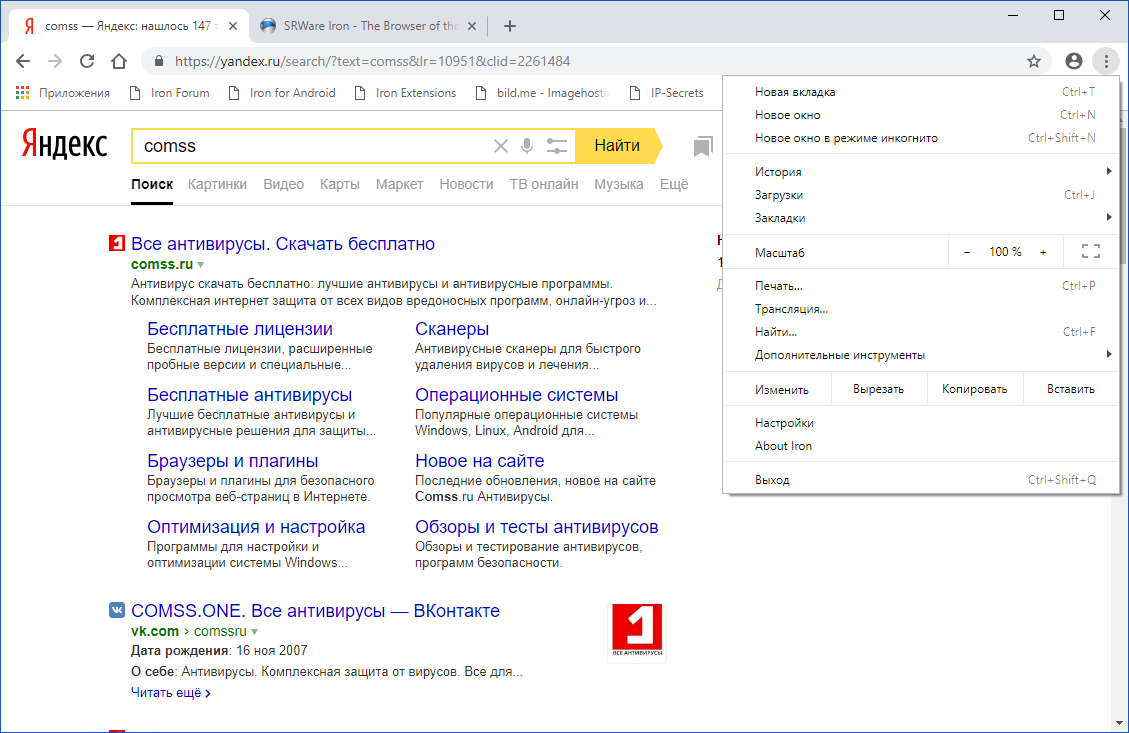Click the red comss favicon beside first result
This screenshot has height=733, width=1129.
(117, 243)
